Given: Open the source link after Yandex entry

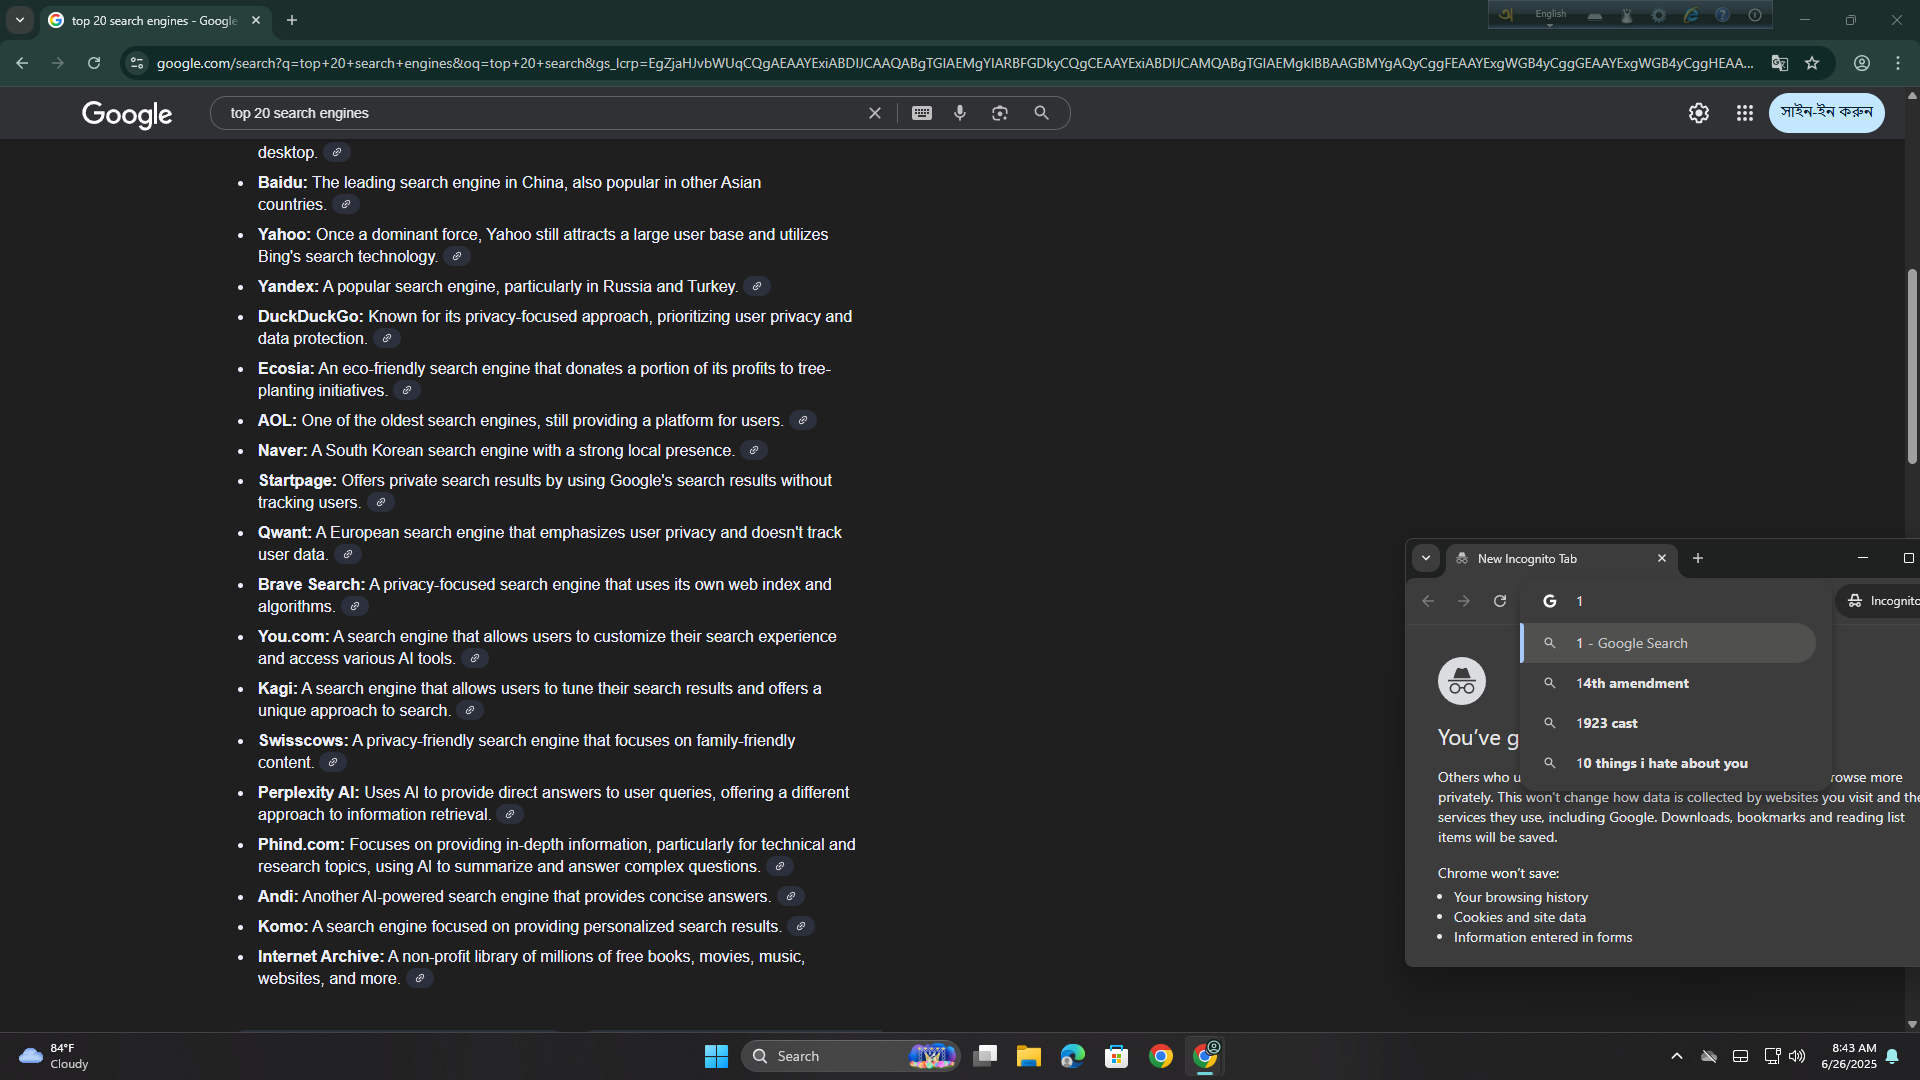Looking at the screenshot, I should pyautogui.click(x=757, y=286).
